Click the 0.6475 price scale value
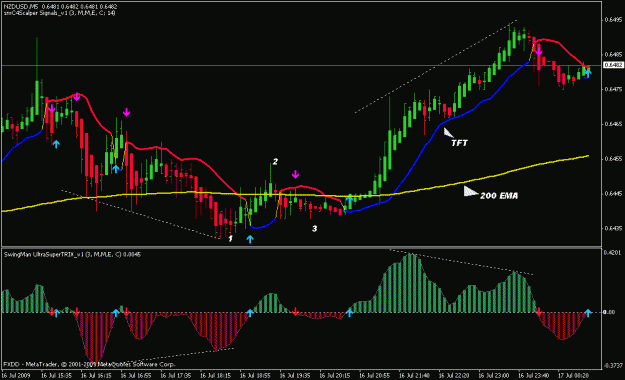625x380 pixels. click(613, 89)
